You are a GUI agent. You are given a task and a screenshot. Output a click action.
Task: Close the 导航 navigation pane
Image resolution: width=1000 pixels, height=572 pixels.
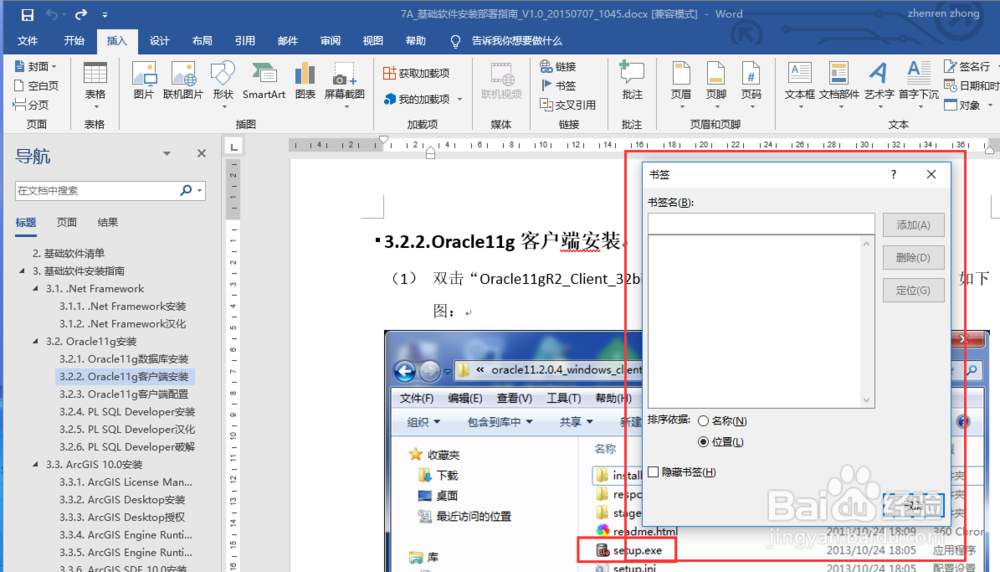(x=202, y=154)
